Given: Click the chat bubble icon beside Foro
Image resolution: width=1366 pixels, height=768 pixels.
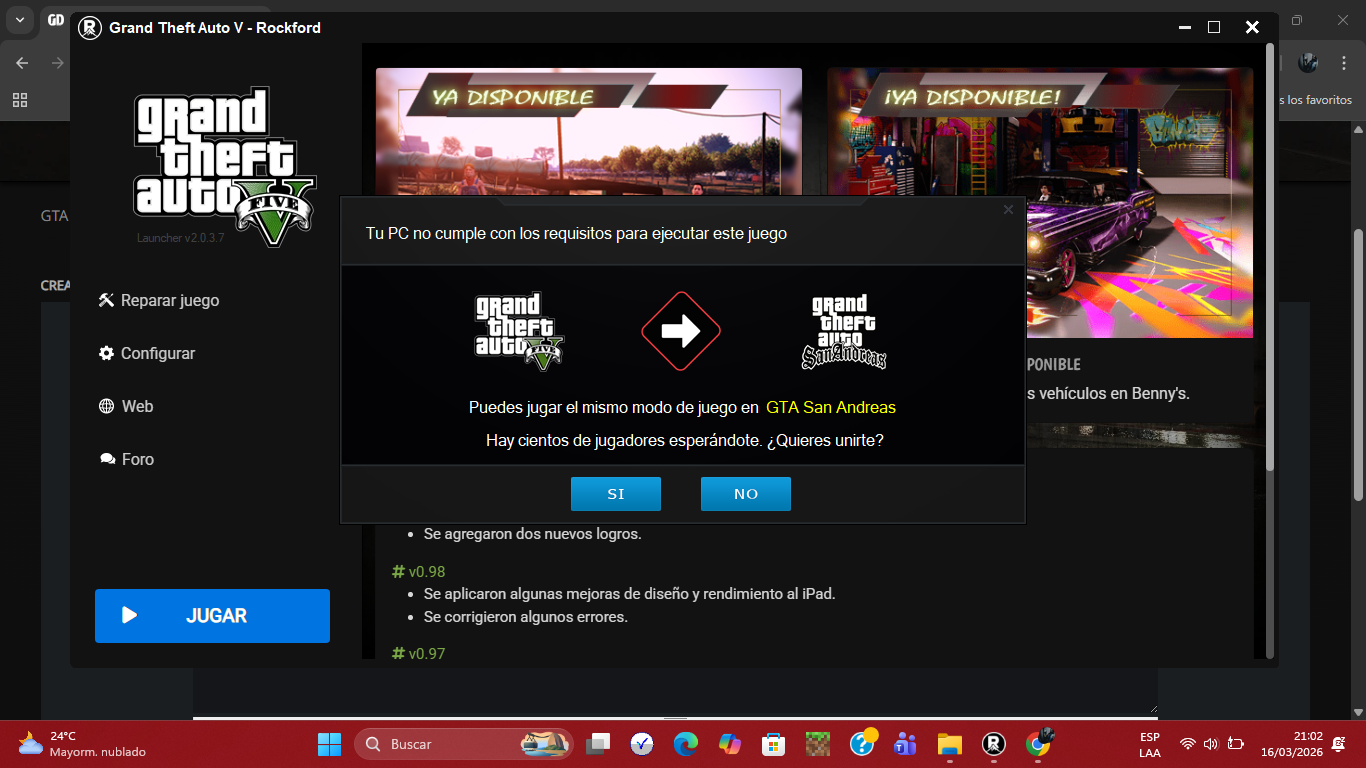Looking at the screenshot, I should 107,460.
